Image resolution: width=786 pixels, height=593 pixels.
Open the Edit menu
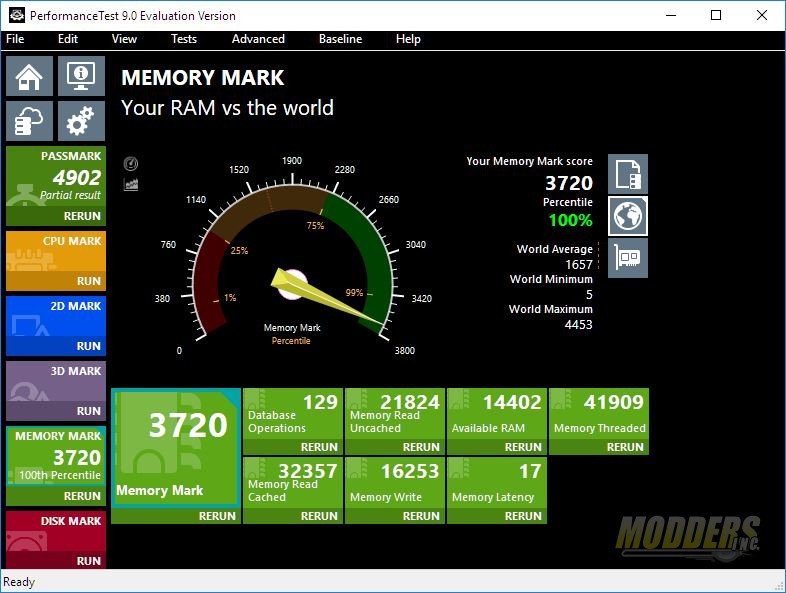(x=68, y=39)
